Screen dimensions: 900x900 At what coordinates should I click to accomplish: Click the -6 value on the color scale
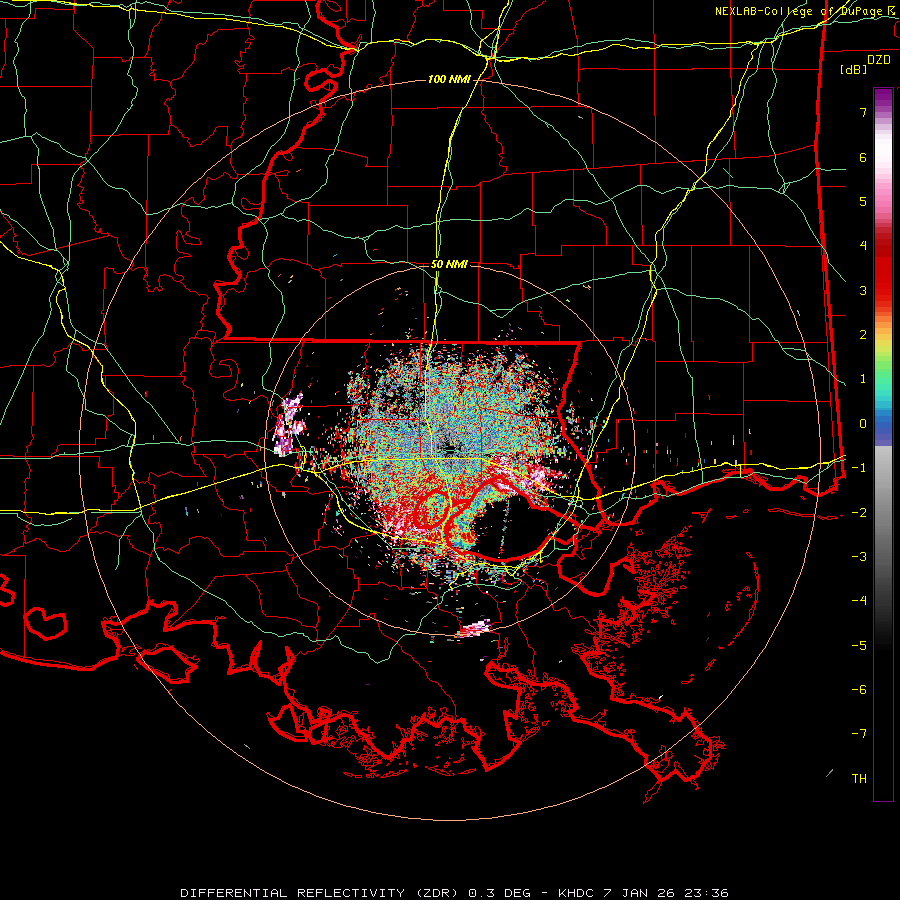click(859, 690)
